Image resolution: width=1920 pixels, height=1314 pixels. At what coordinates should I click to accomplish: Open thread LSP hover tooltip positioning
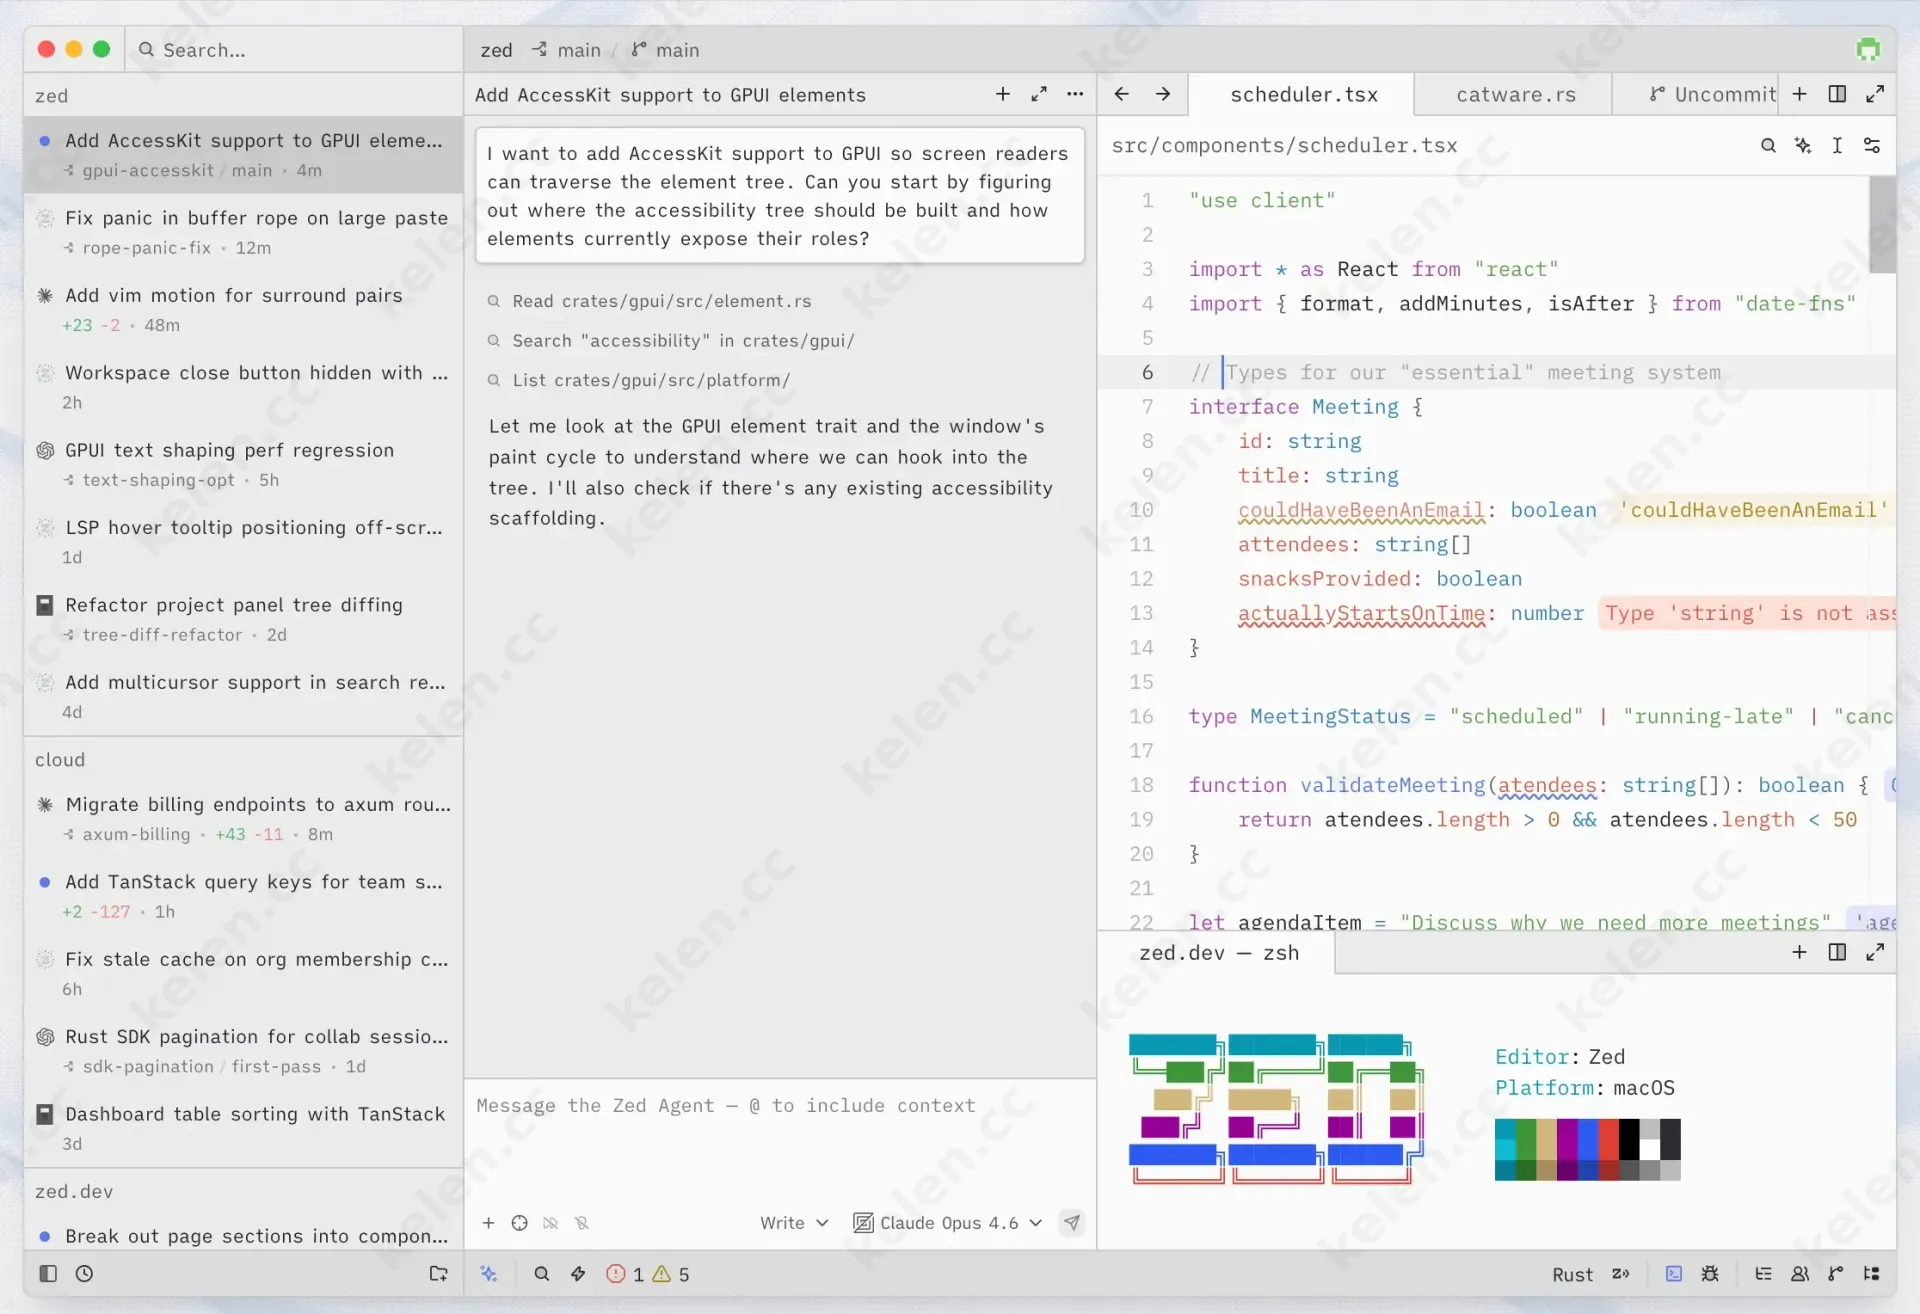(x=243, y=541)
